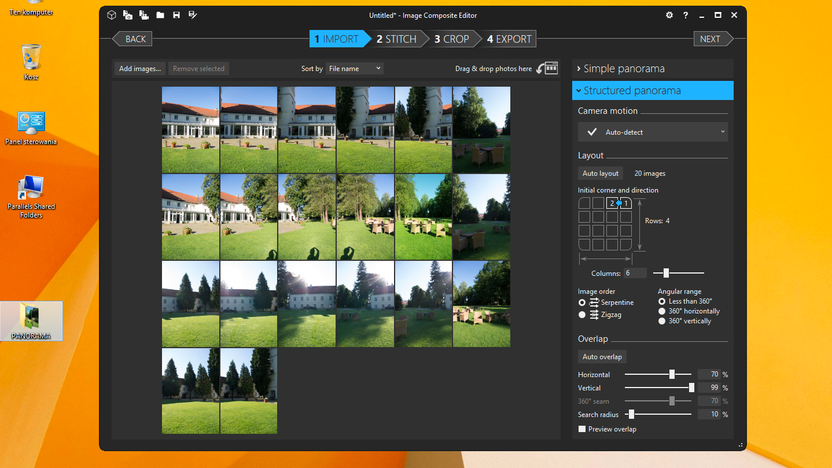Adjust the Horizontal overlap slider

point(672,374)
